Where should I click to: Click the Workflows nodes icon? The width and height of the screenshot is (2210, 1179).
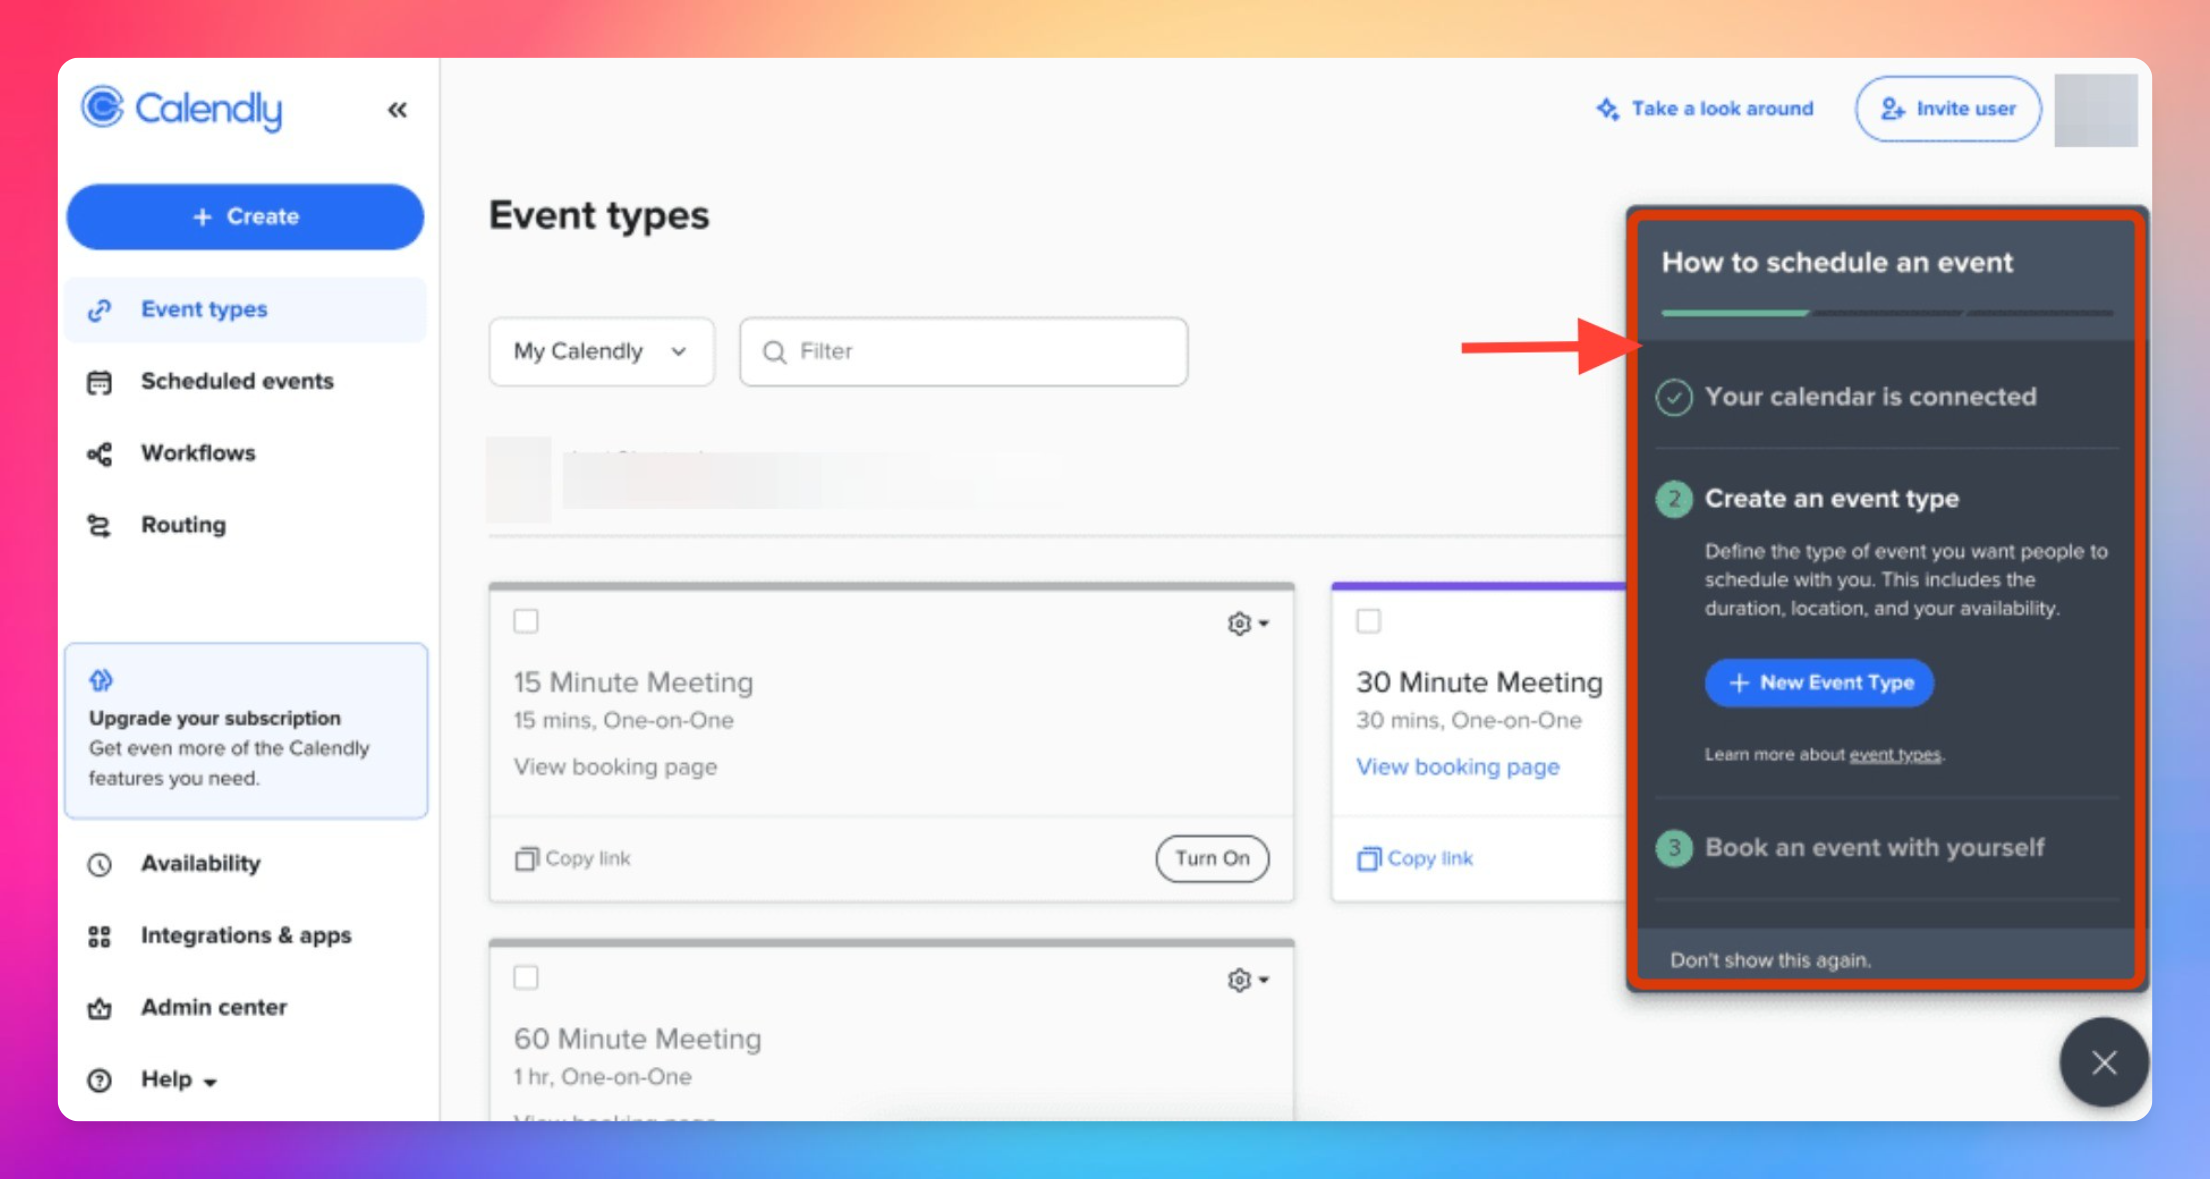point(99,454)
